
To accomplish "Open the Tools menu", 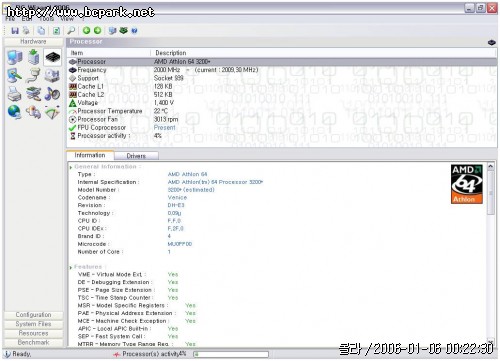I will pos(47,19).
